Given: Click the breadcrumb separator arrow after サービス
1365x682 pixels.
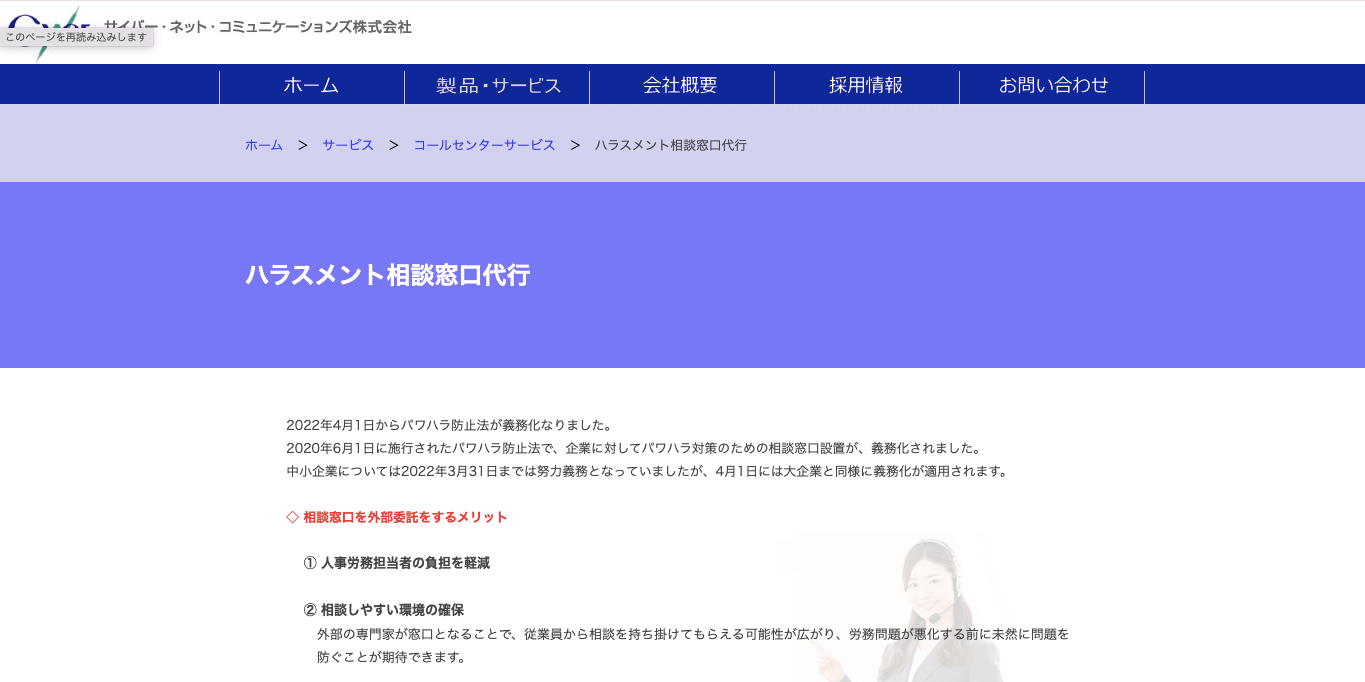Looking at the screenshot, I should coord(394,145).
